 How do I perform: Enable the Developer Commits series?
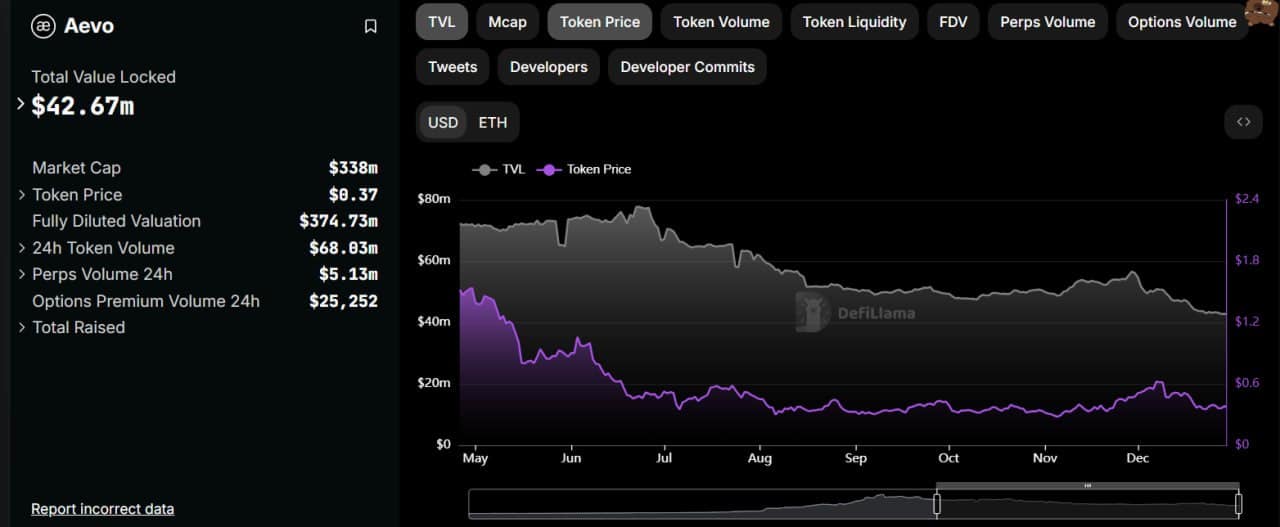688,67
